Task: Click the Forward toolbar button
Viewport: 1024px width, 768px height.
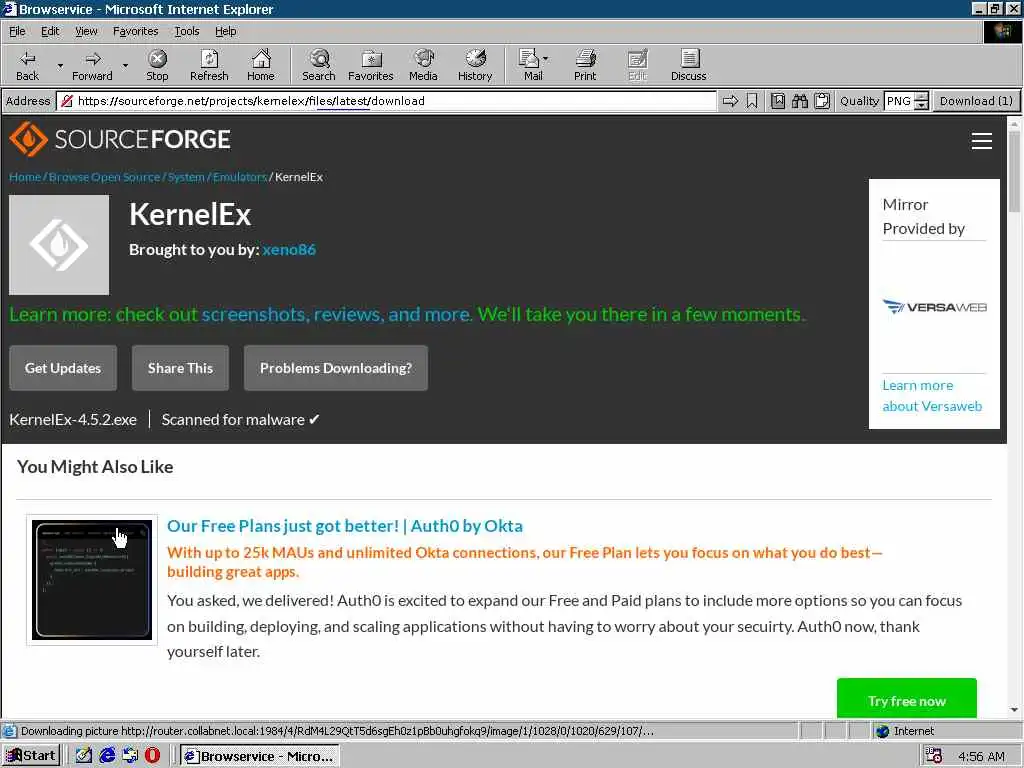Action: [x=92, y=65]
